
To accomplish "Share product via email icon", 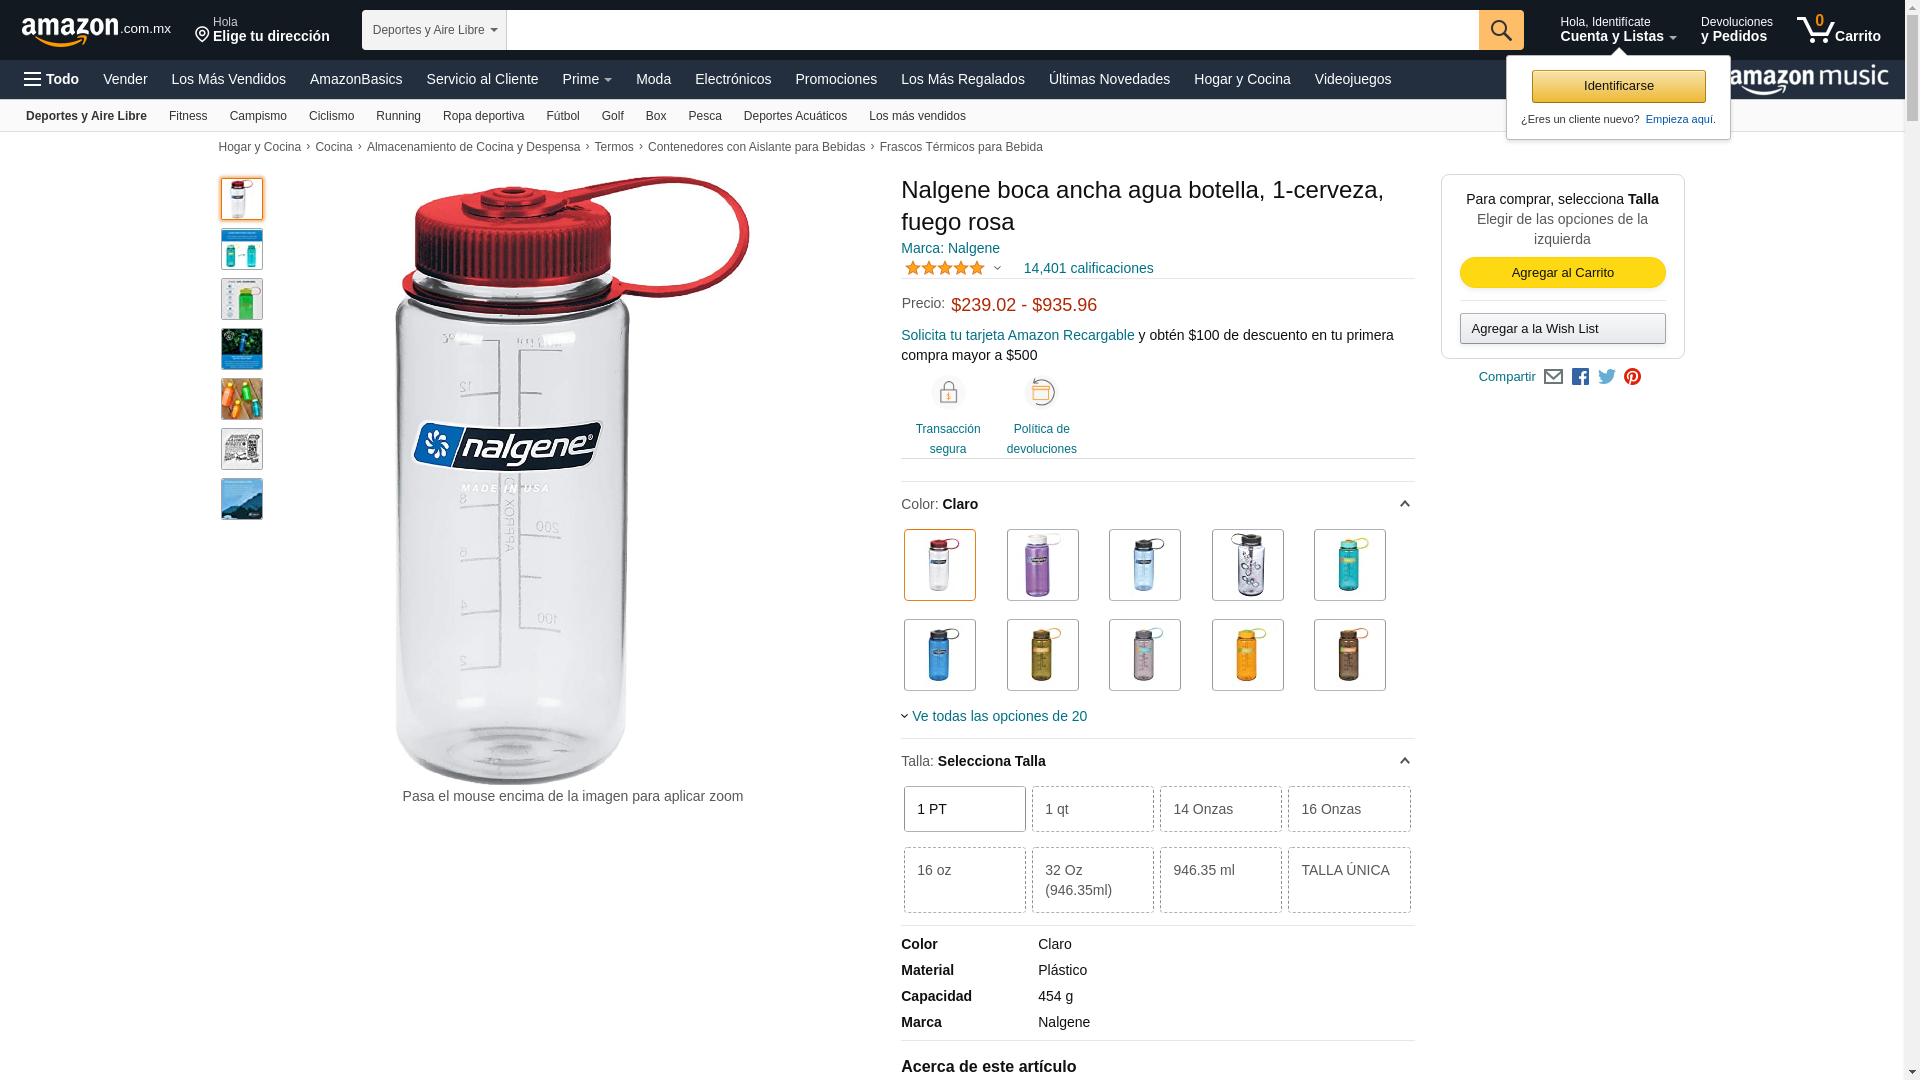I will tap(1553, 377).
